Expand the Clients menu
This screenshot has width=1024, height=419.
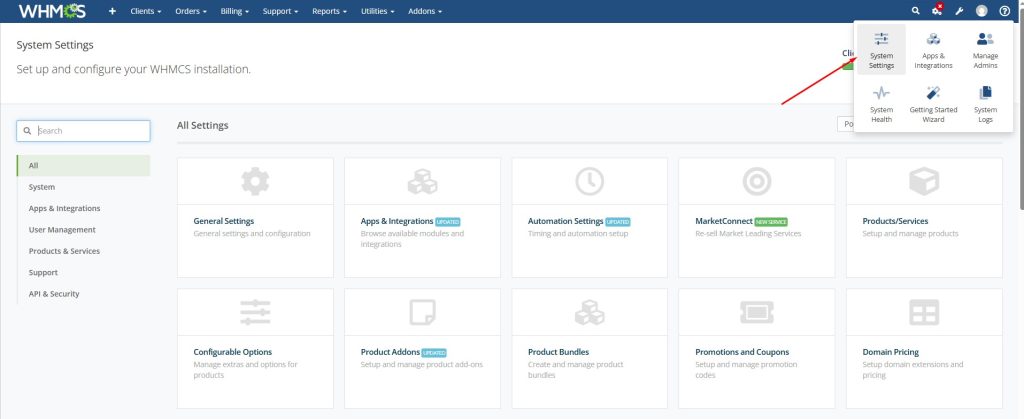pos(146,11)
